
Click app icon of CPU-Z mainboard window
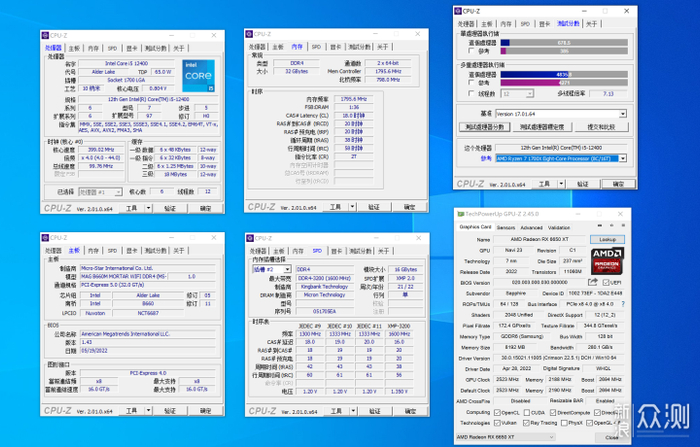click(x=45, y=238)
